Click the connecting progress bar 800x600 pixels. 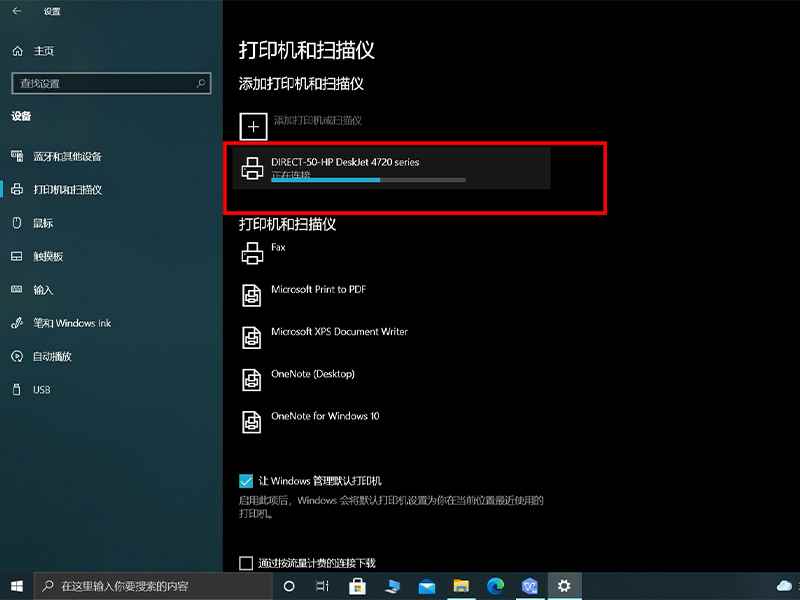[x=368, y=180]
